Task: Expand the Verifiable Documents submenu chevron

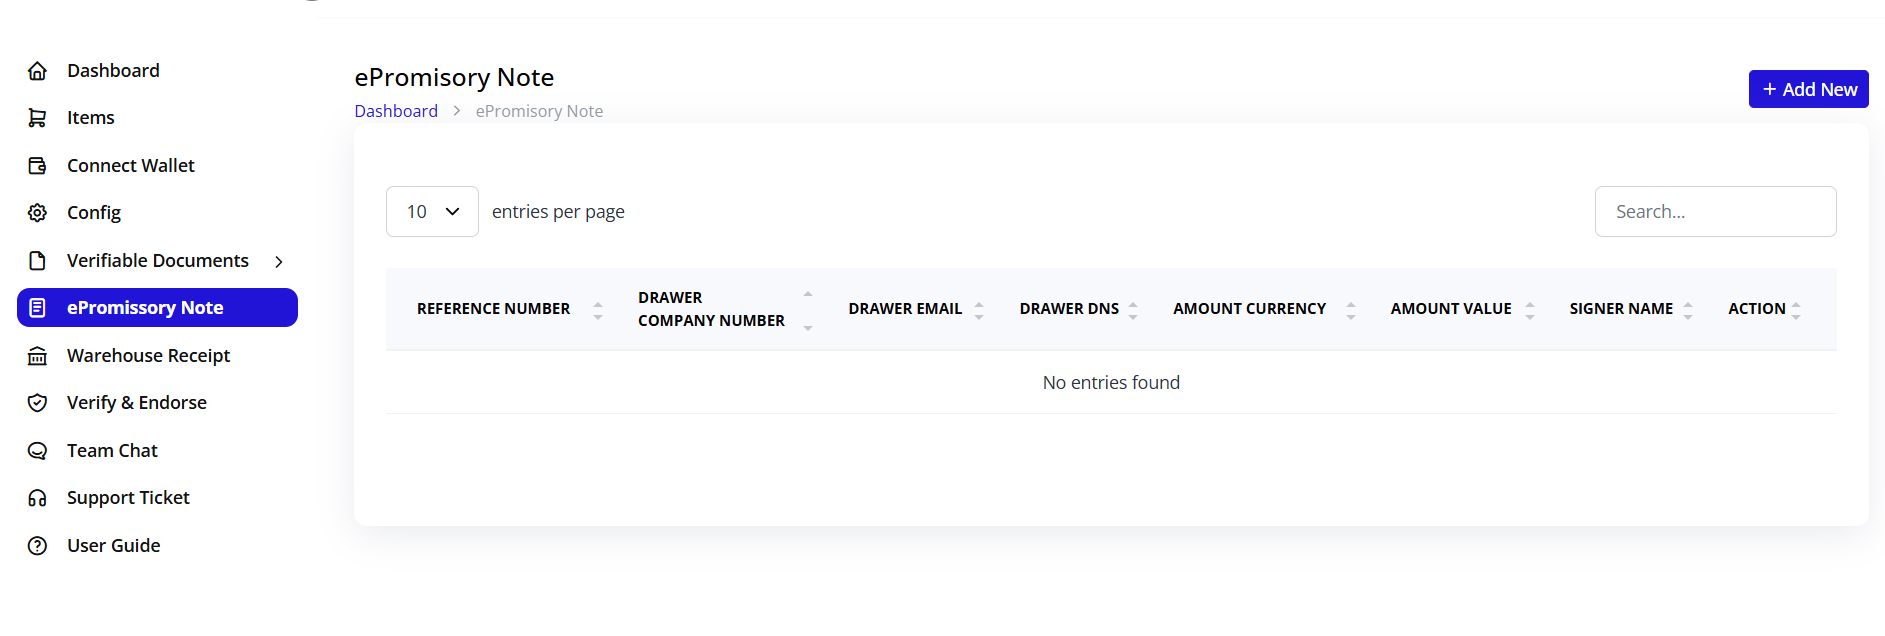Action: (279, 262)
